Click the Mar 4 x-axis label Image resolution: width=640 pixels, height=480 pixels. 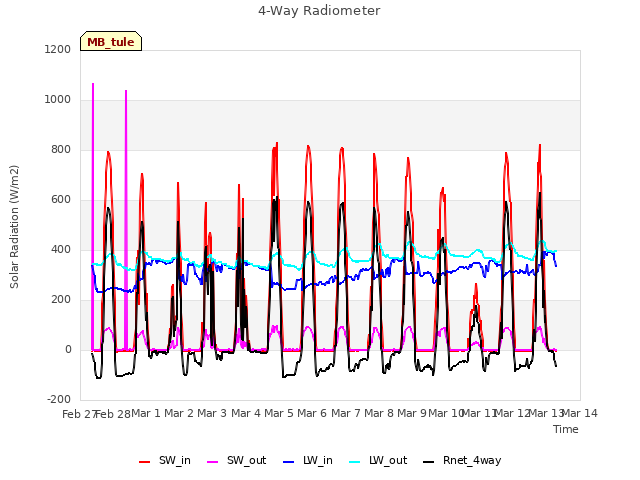coord(246,413)
